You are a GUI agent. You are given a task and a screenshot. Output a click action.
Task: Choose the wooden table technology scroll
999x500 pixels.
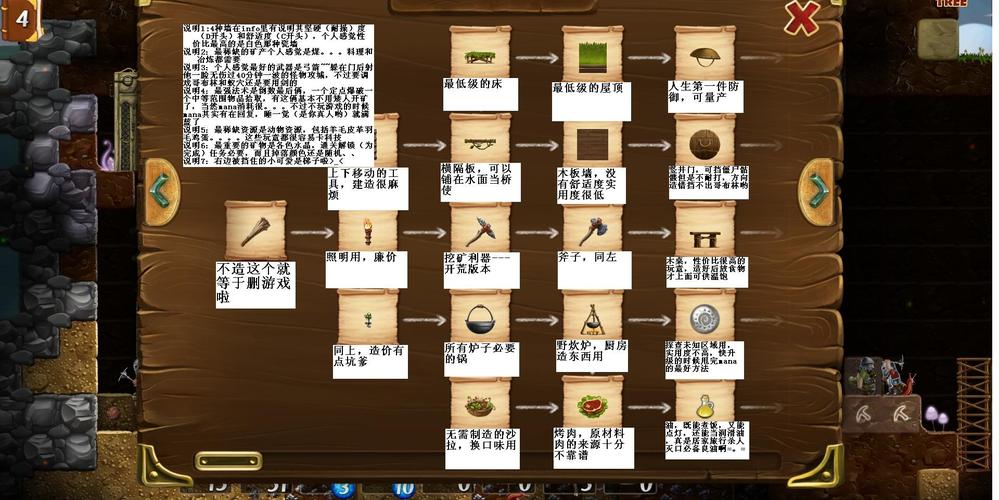point(704,229)
